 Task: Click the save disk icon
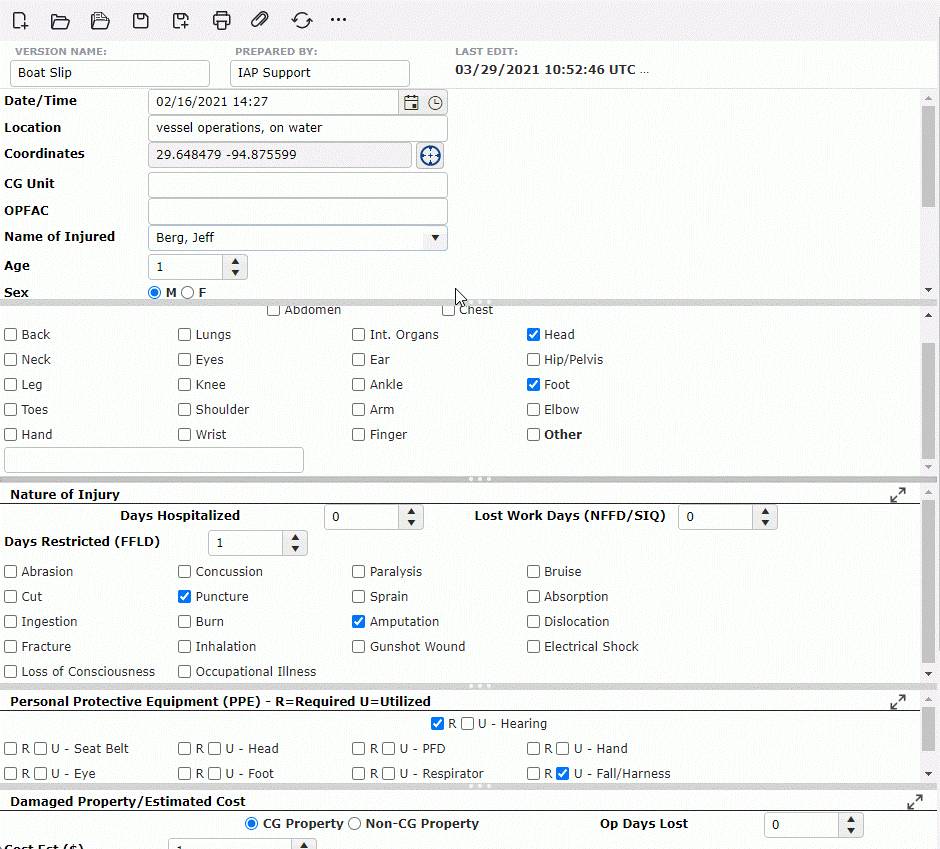point(141,20)
